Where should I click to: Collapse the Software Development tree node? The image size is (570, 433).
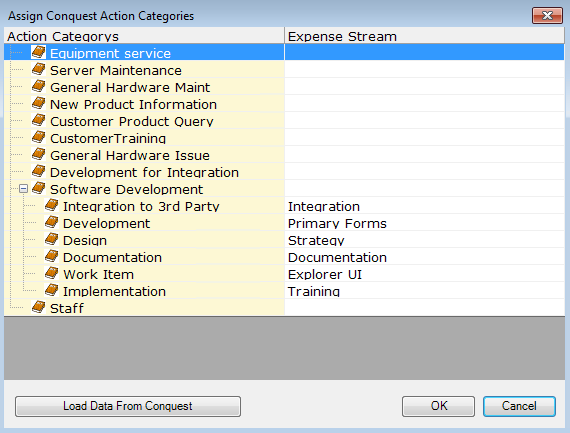coord(23,189)
